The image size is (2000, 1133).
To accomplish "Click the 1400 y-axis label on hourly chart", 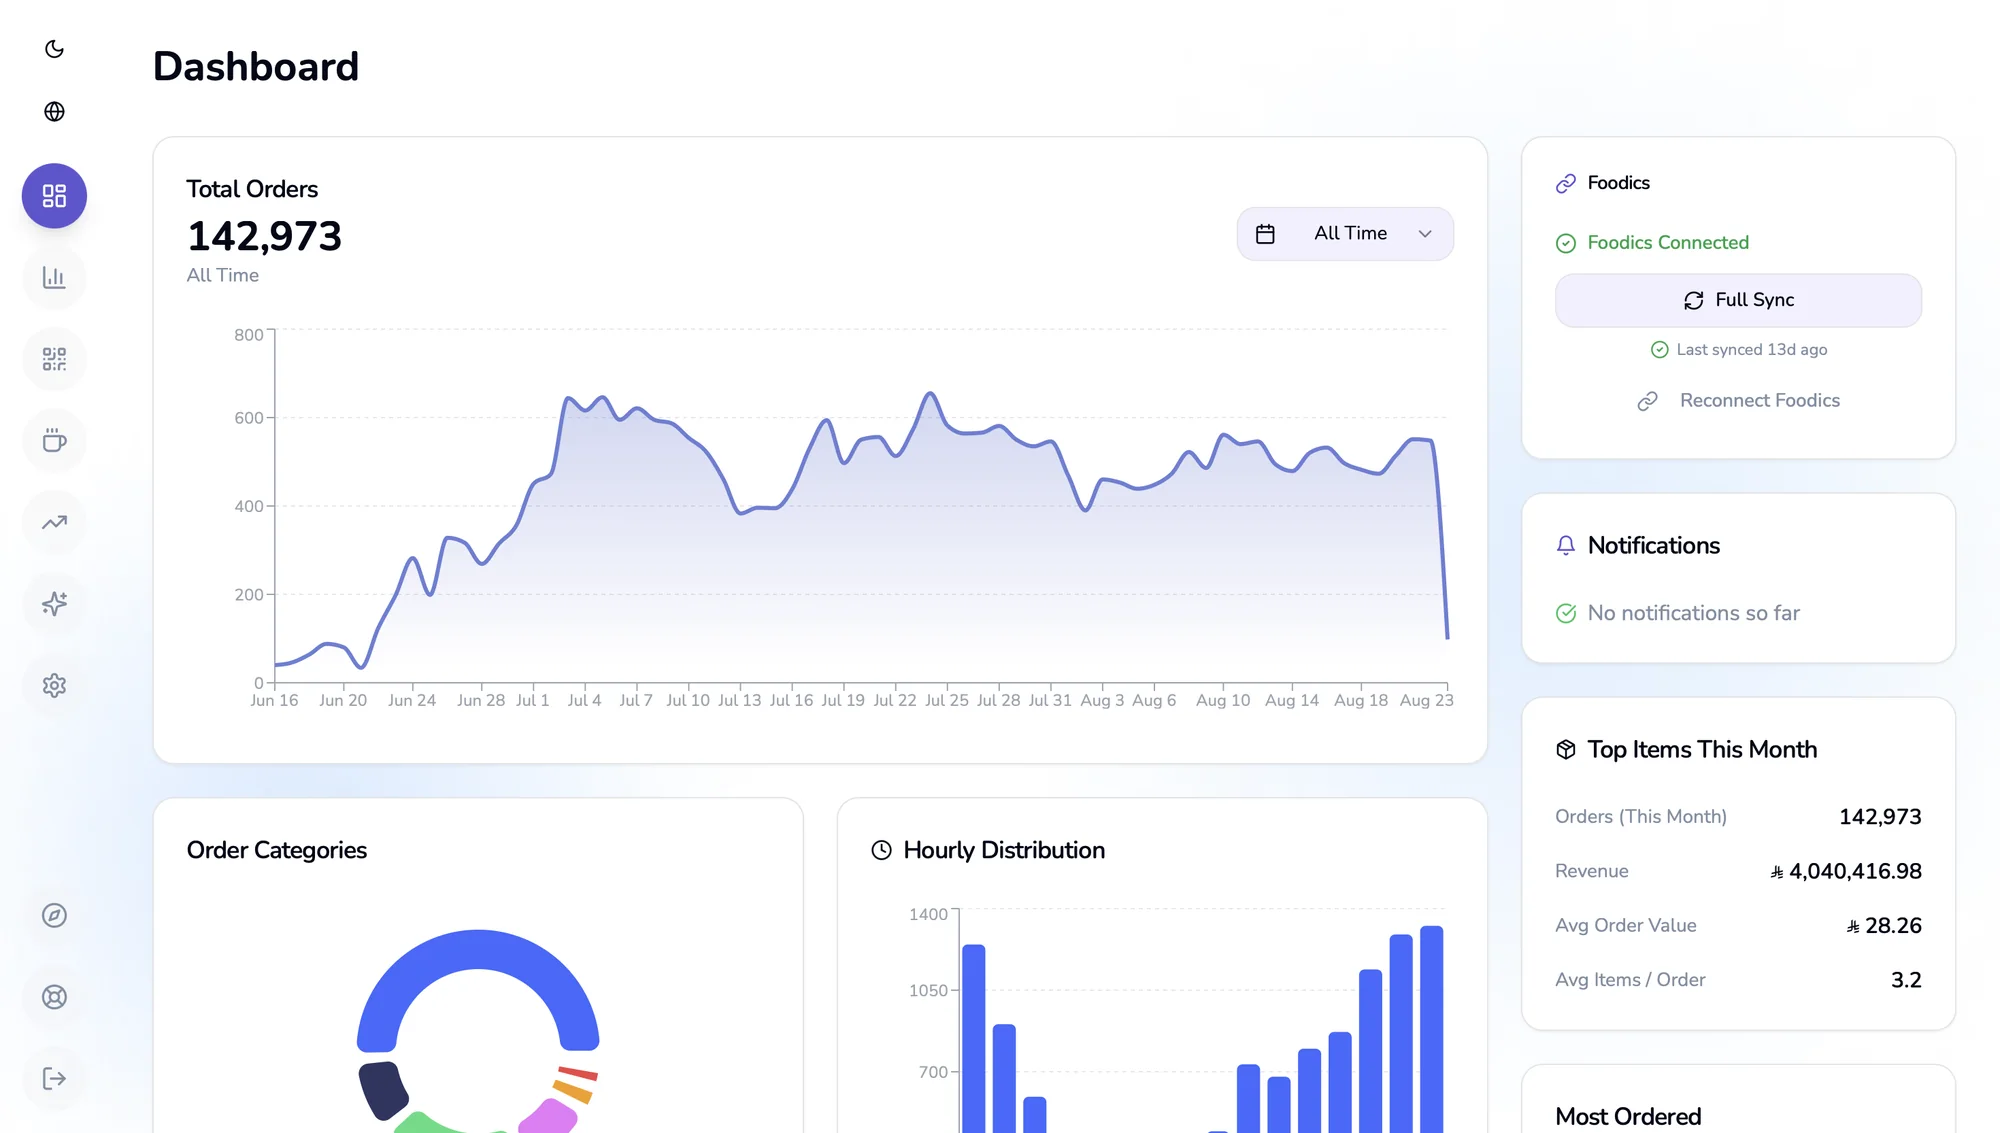I will click(928, 915).
